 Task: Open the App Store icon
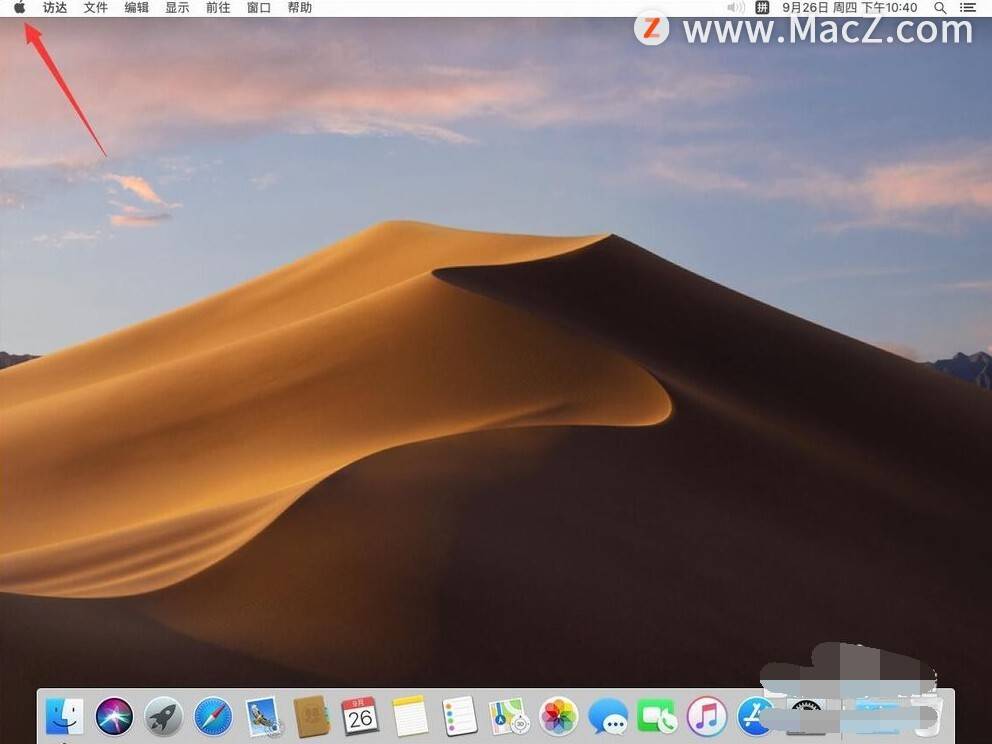pos(754,716)
